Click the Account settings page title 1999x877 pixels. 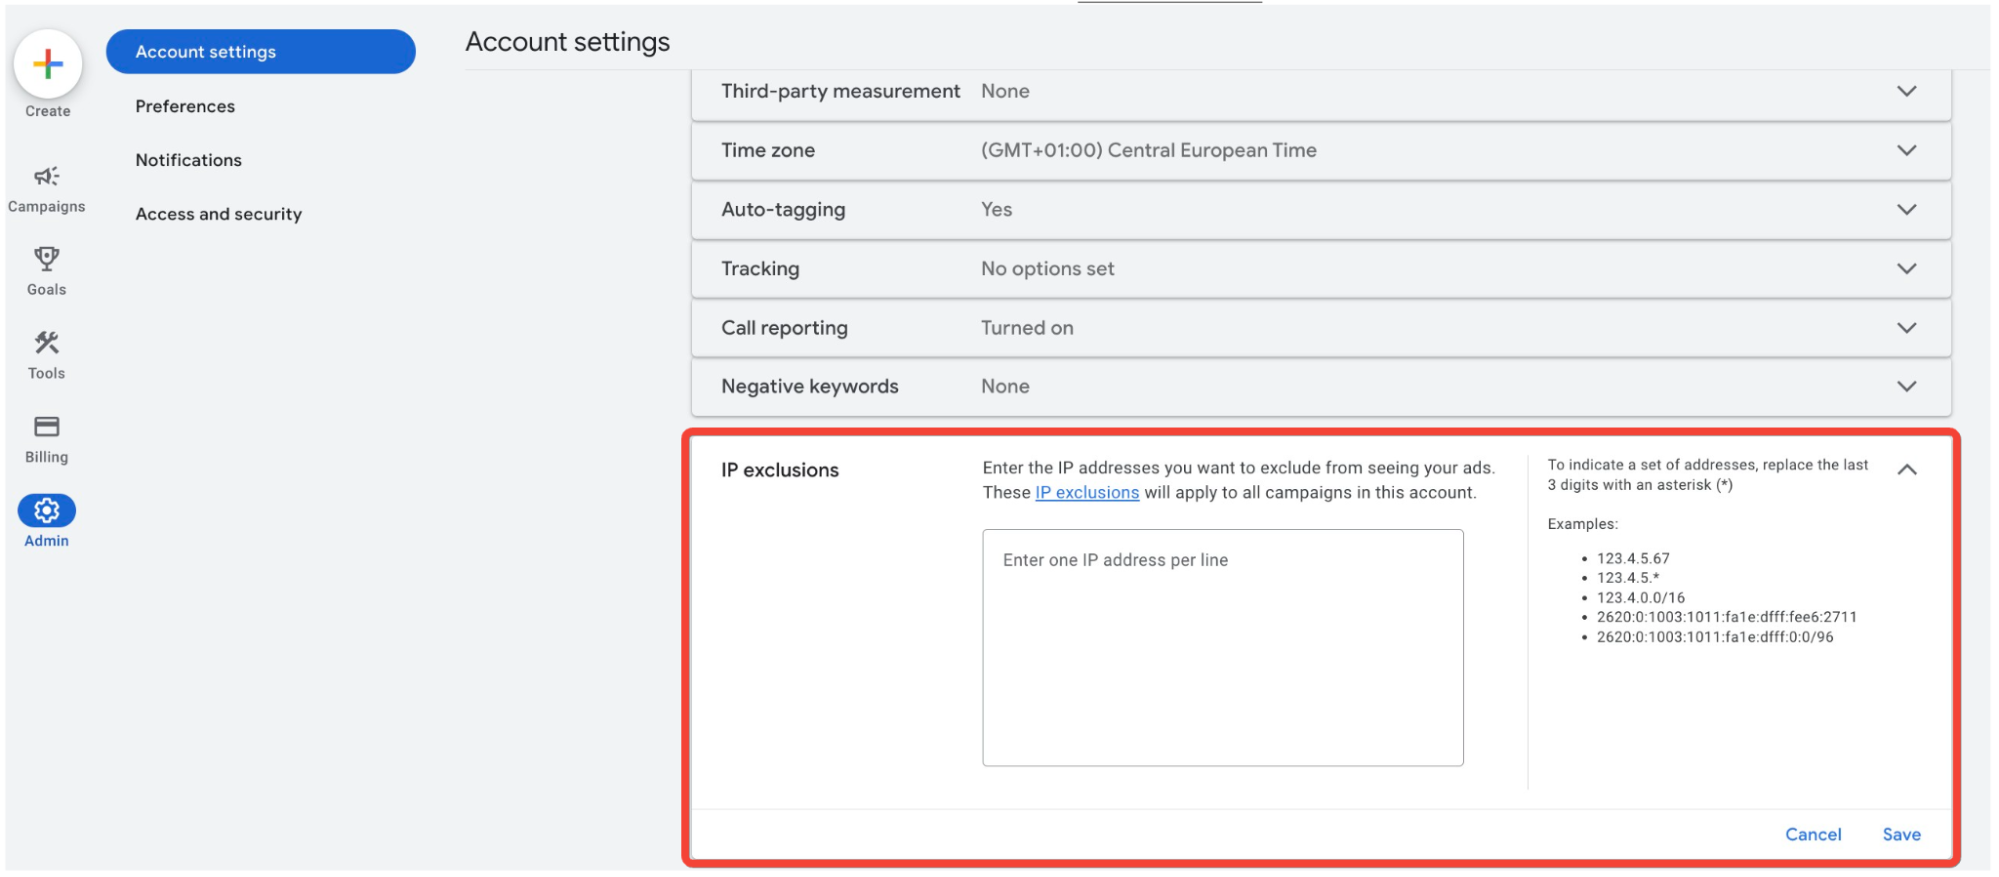point(568,42)
